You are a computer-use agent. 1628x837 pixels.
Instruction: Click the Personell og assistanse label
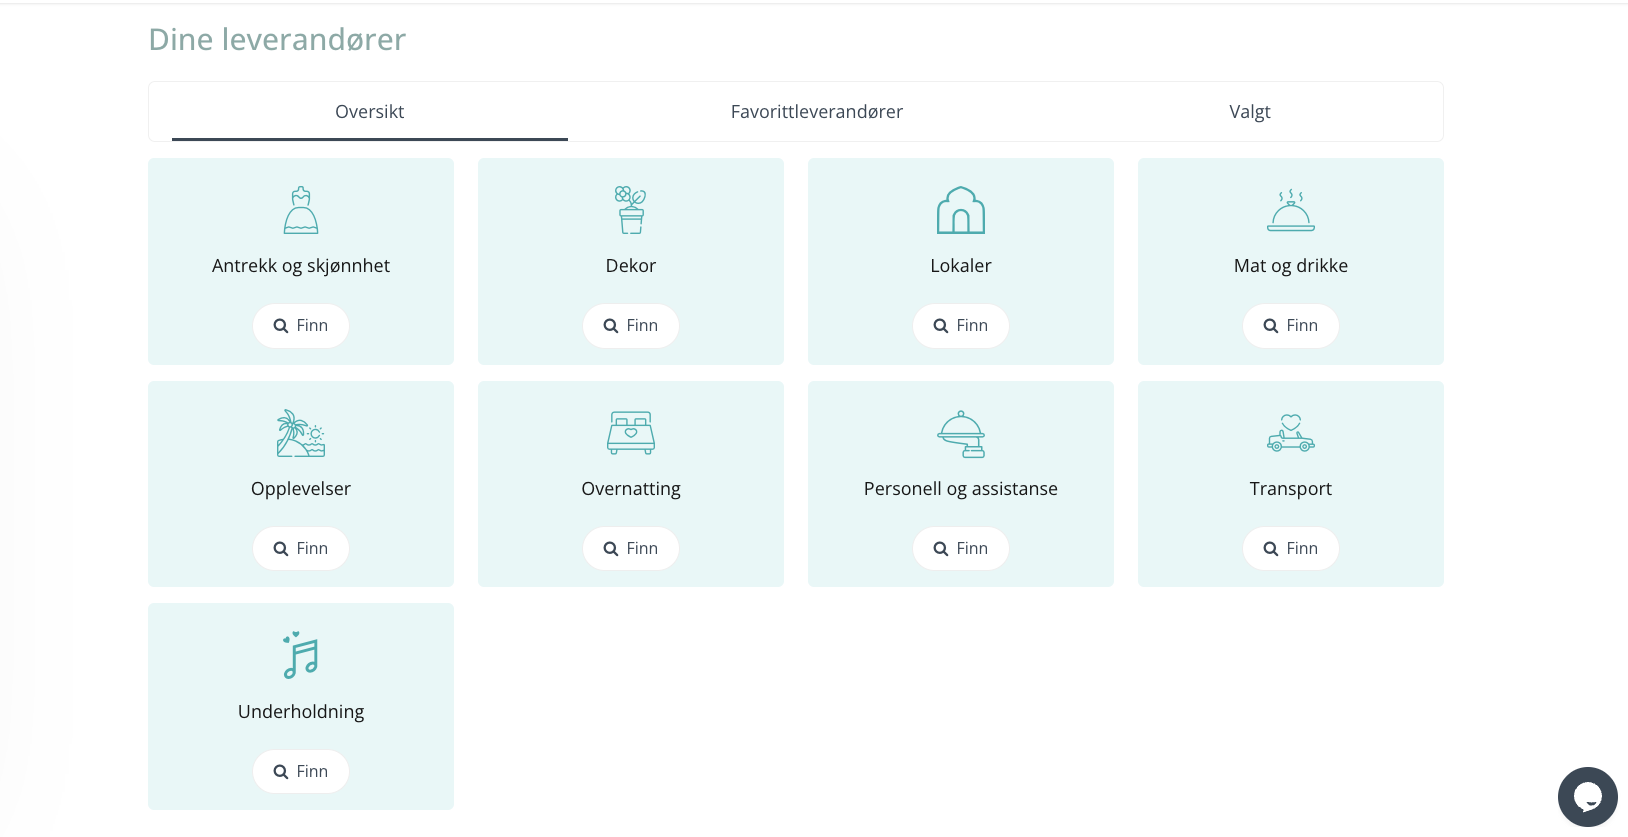(x=961, y=489)
